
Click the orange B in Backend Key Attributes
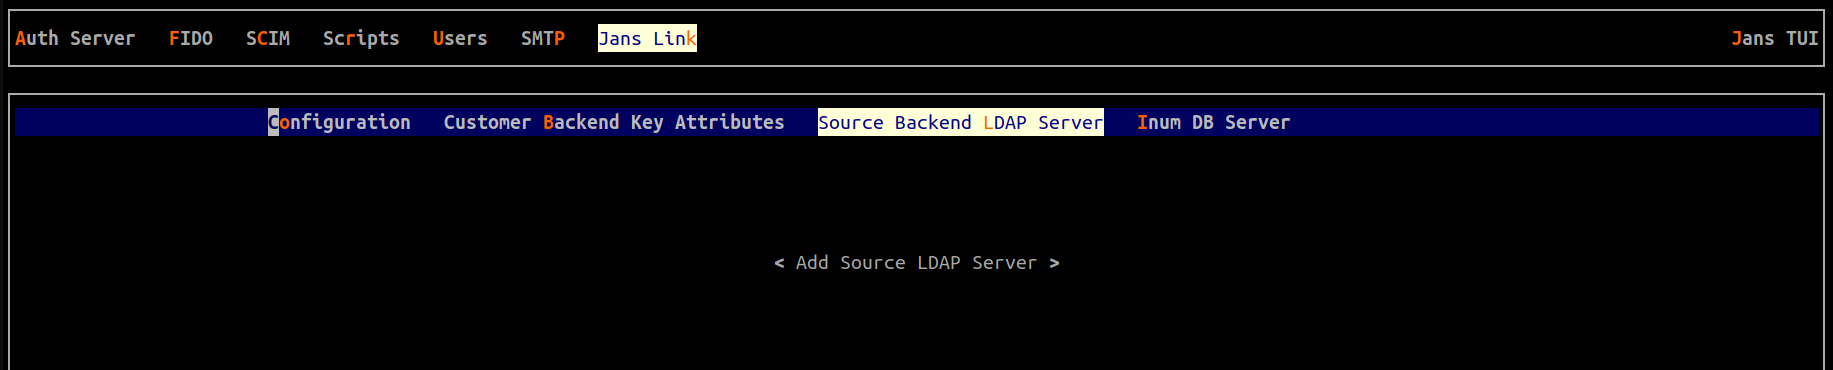click(548, 122)
